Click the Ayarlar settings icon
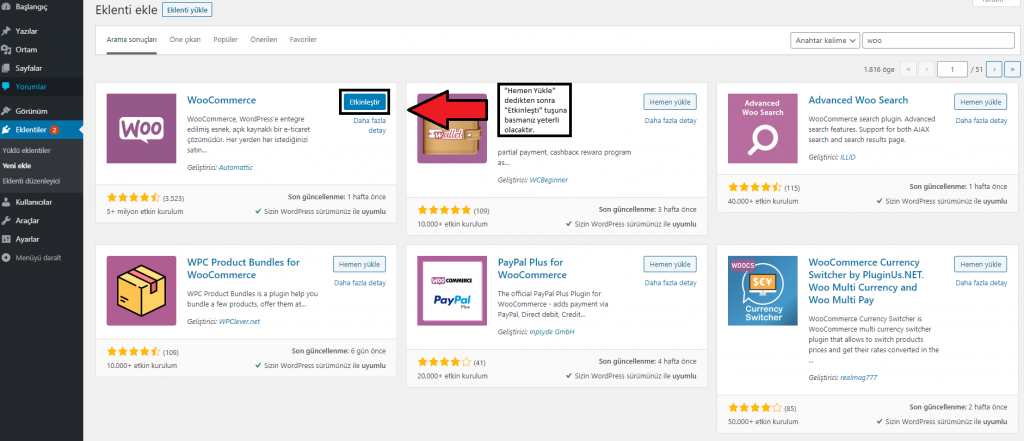1024x441 pixels. coord(6,239)
